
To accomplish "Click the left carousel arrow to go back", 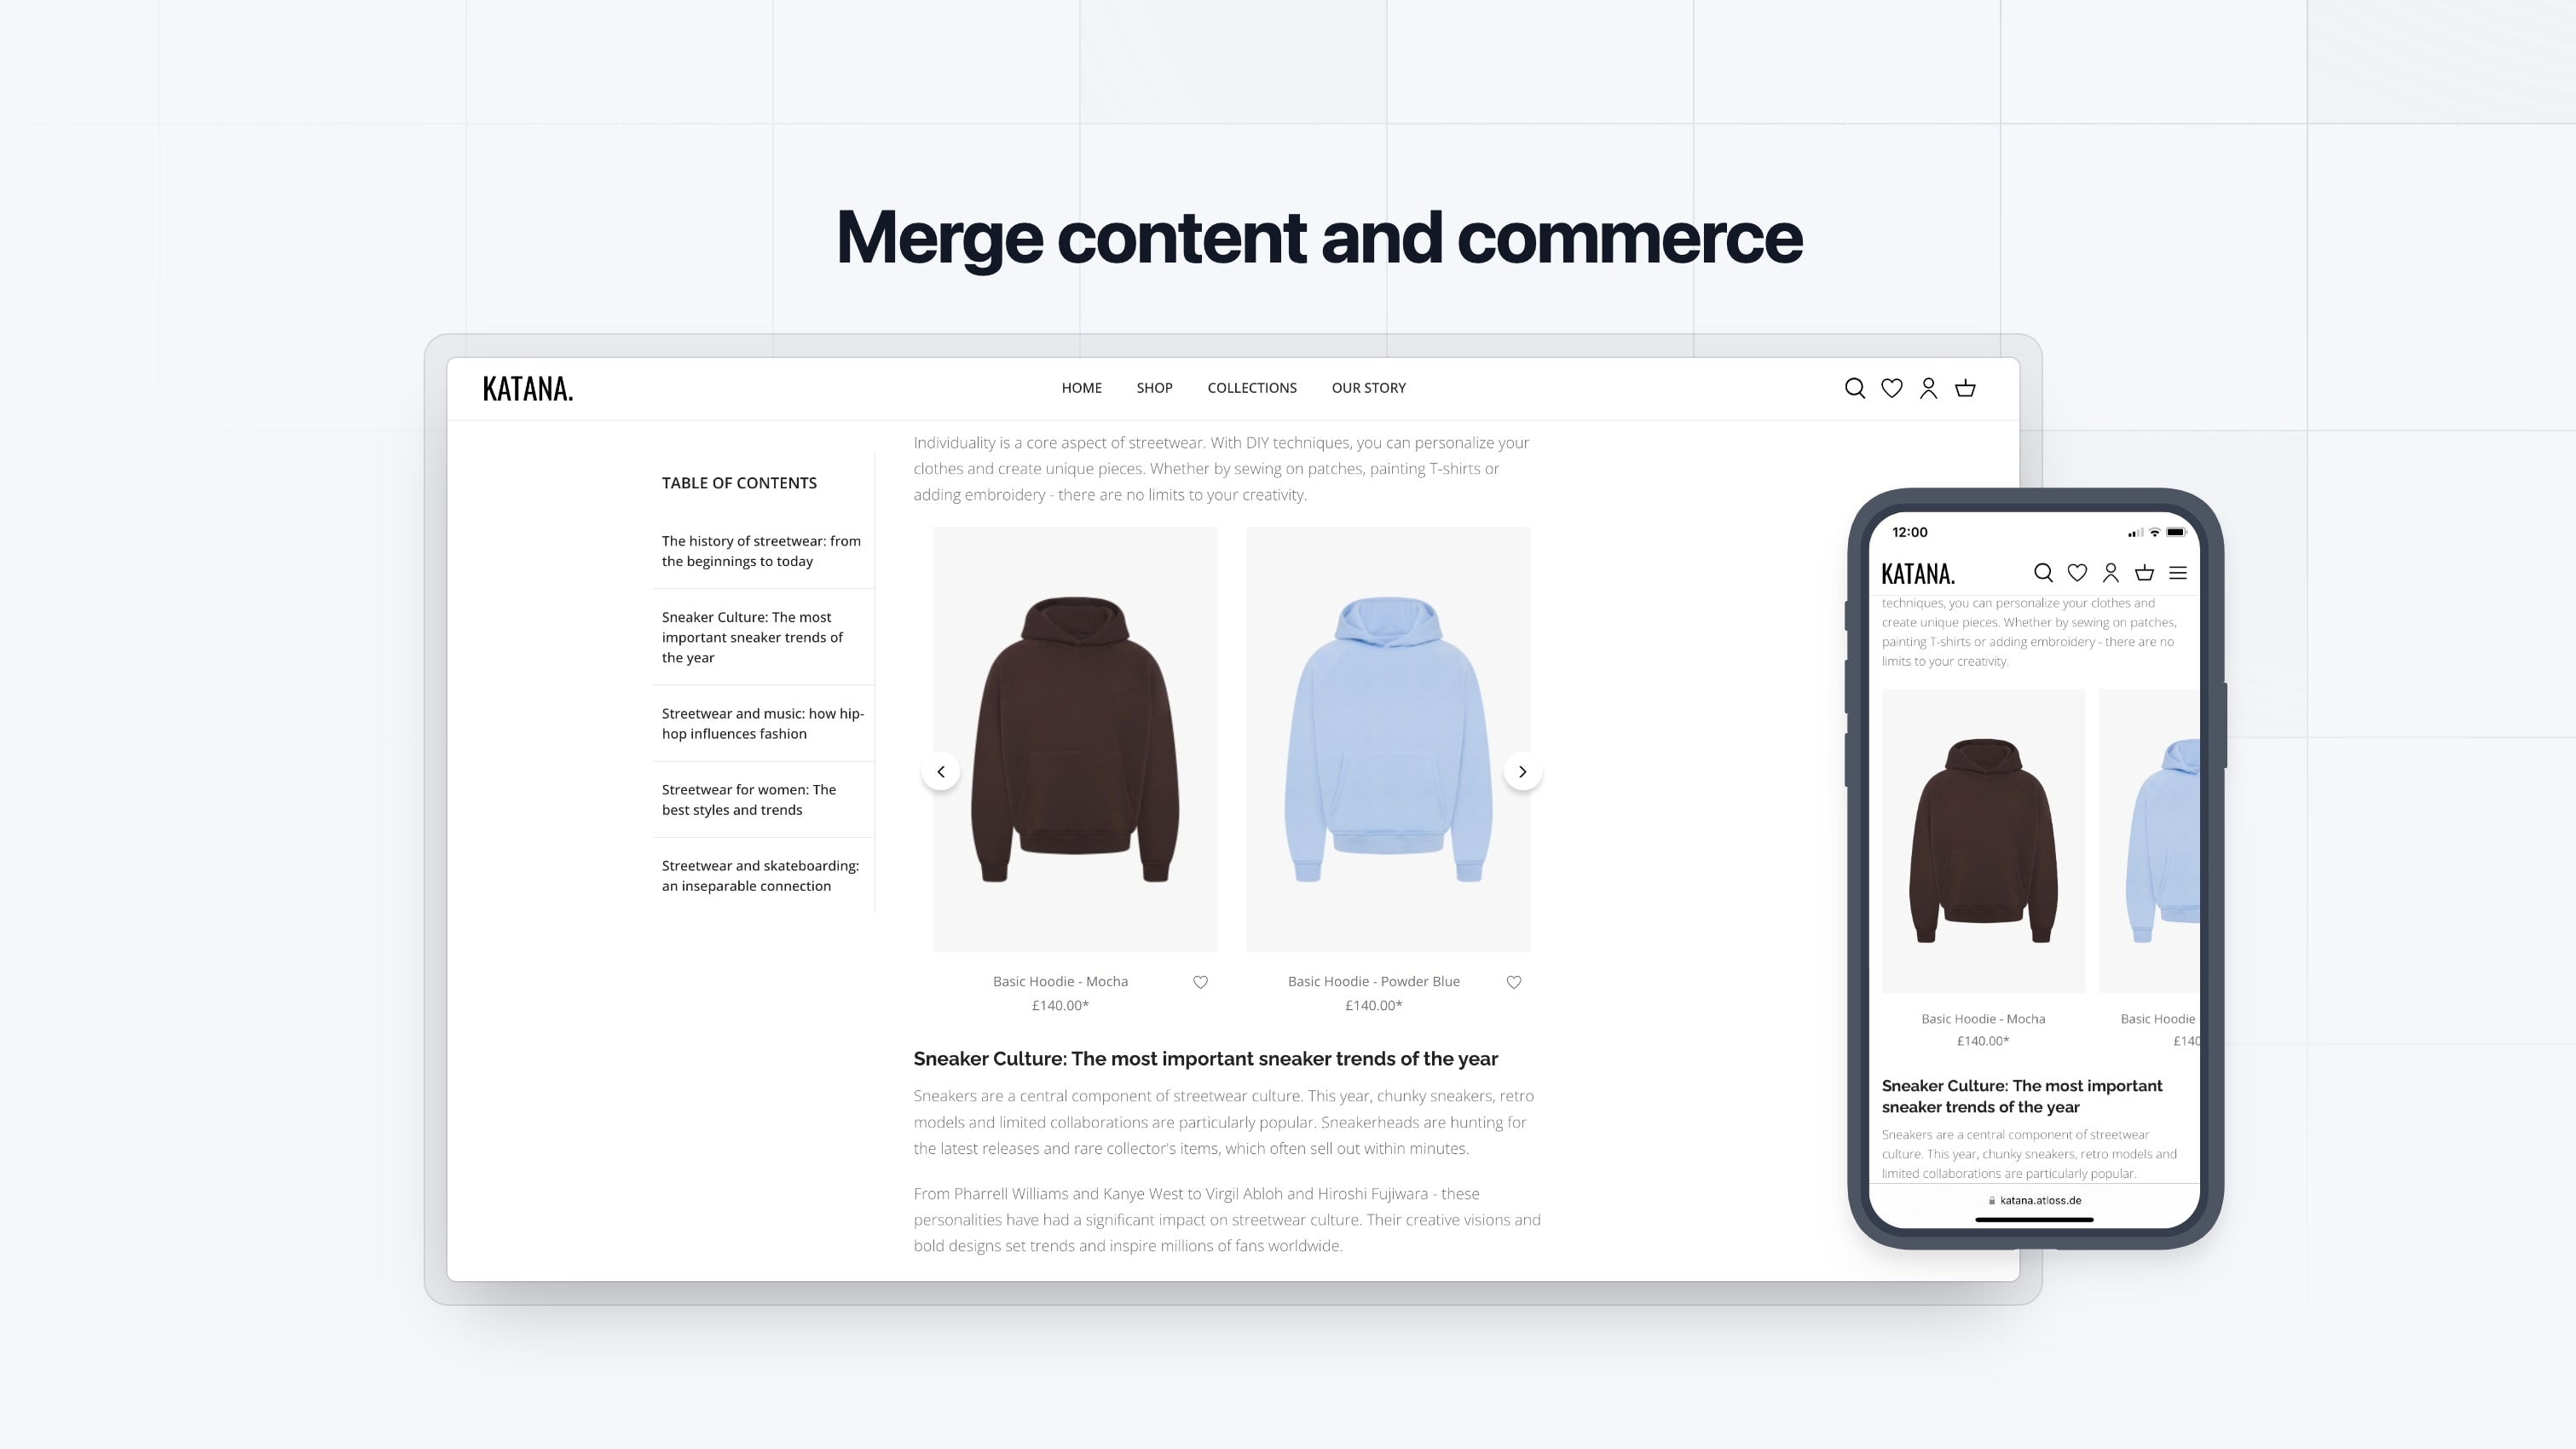I will click(941, 771).
